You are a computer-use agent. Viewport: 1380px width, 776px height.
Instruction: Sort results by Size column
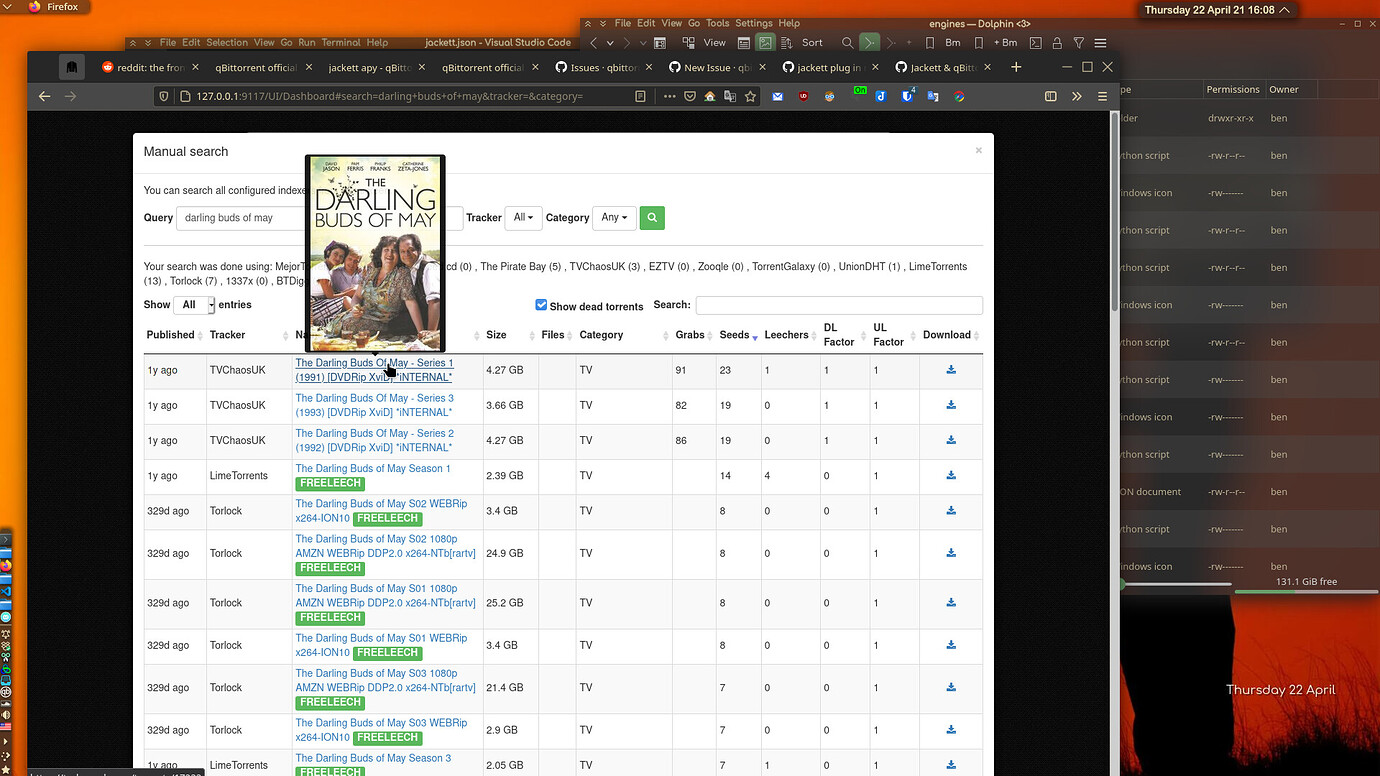click(511, 335)
